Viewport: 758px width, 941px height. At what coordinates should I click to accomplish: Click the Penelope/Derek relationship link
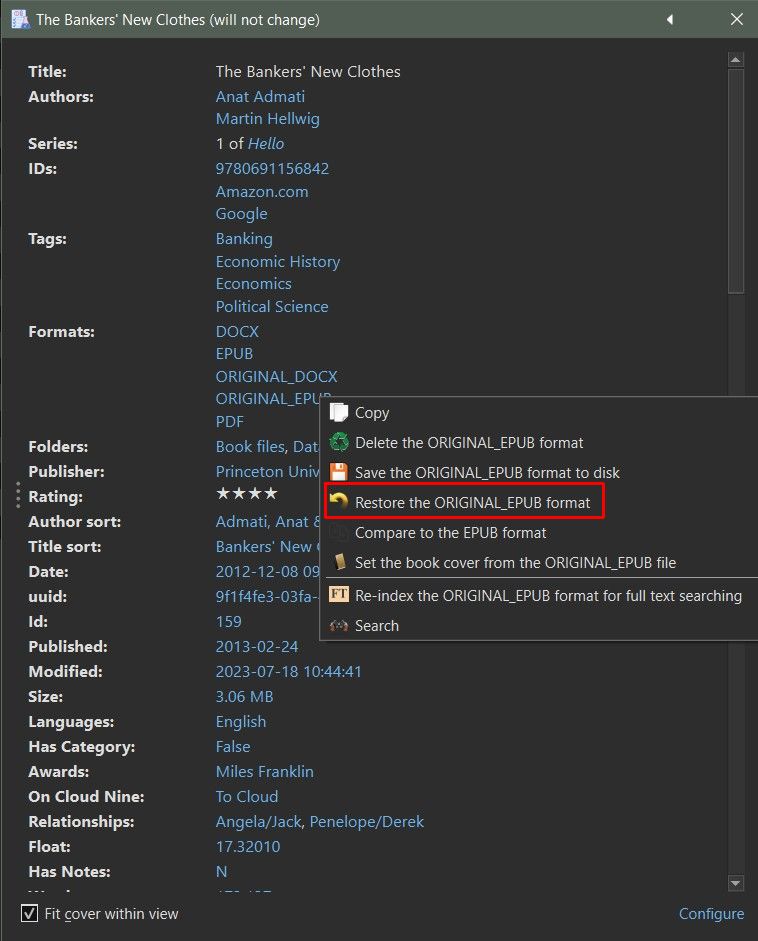point(367,822)
